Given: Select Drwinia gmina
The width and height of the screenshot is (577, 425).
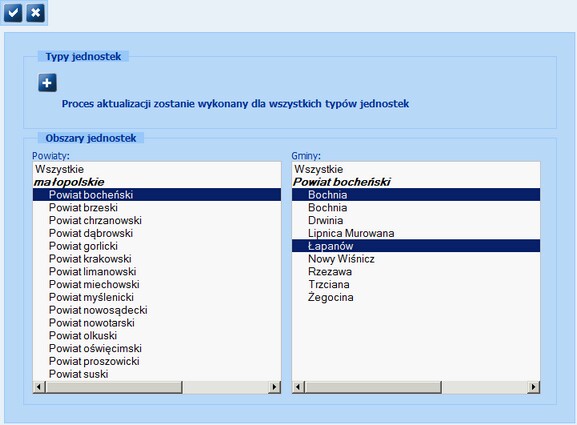Looking at the screenshot, I should (x=416, y=220).
